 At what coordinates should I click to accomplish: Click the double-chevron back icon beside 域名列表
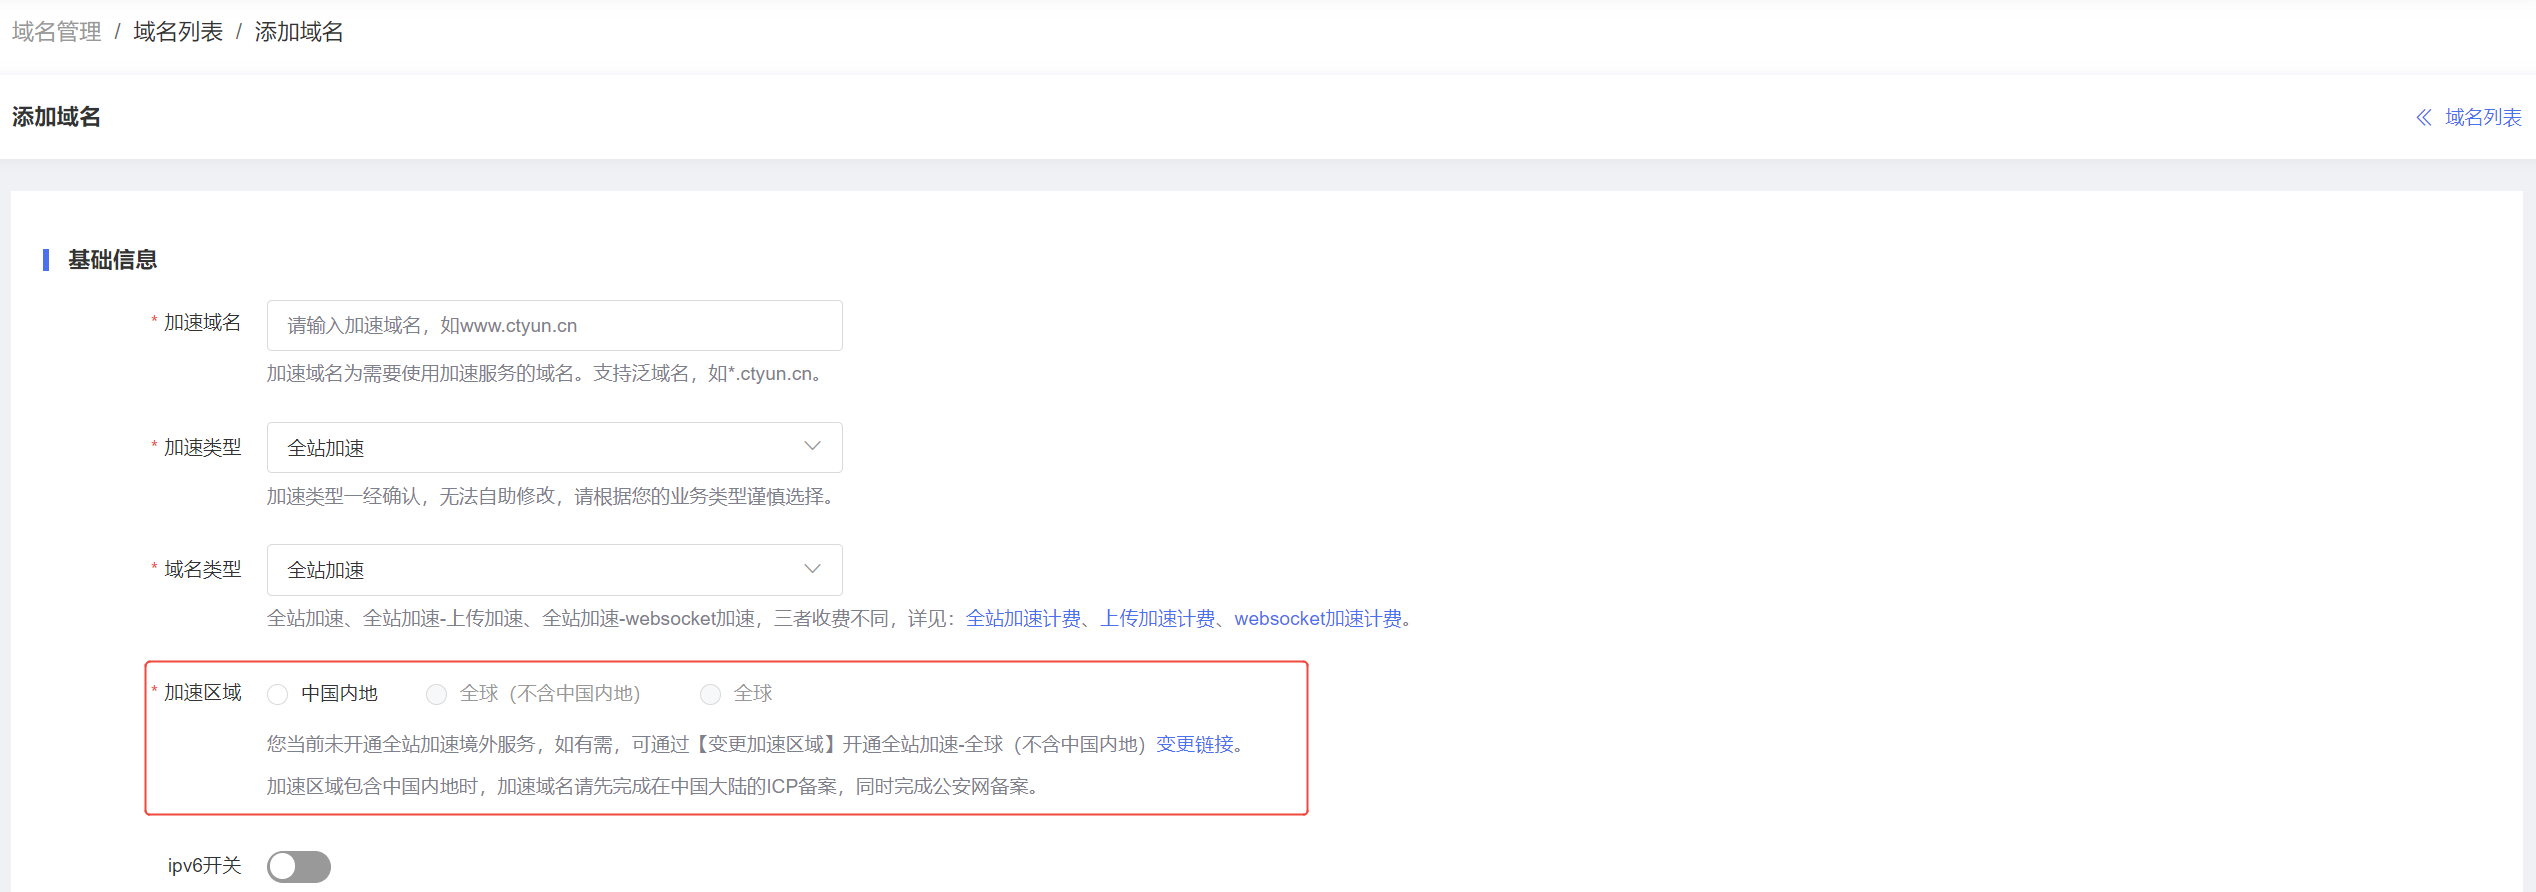coord(2424,118)
